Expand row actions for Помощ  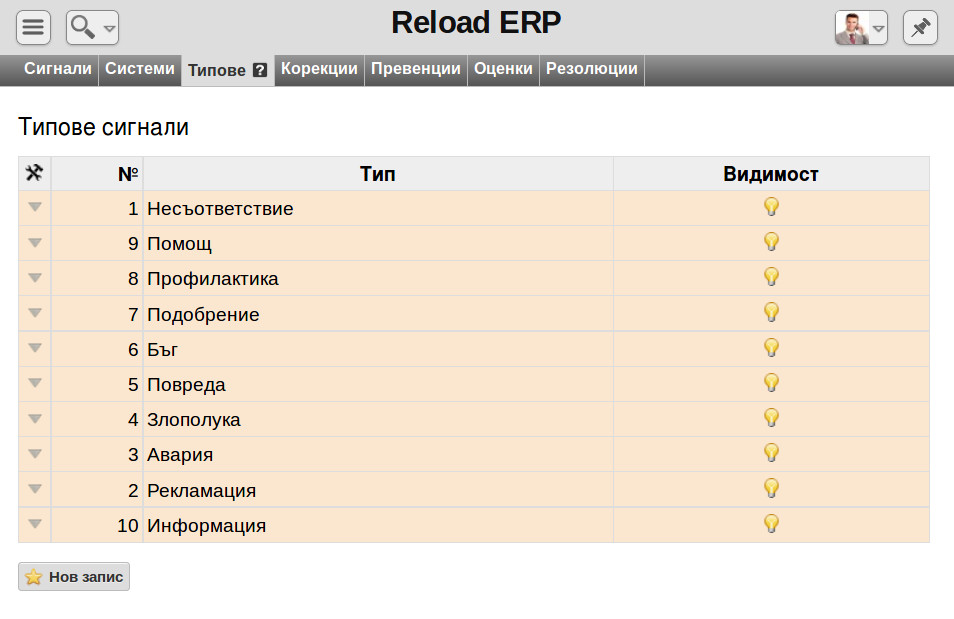point(35,243)
